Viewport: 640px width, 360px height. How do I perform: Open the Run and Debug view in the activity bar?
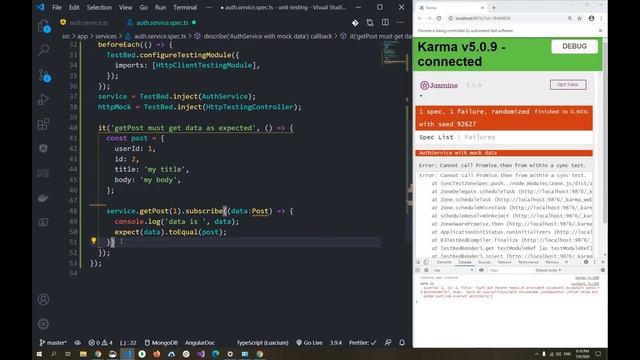coord(43,99)
